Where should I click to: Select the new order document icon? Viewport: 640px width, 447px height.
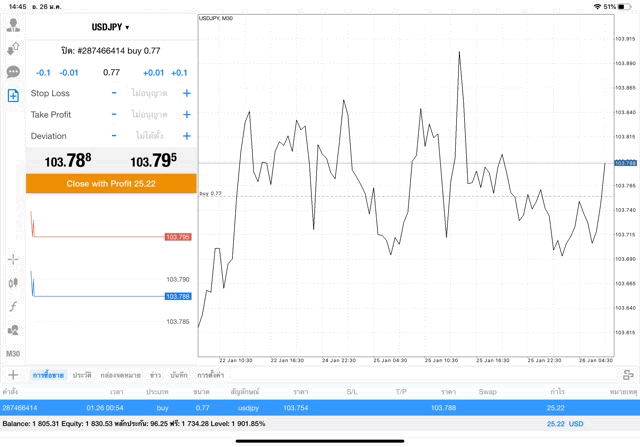click(x=13, y=96)
